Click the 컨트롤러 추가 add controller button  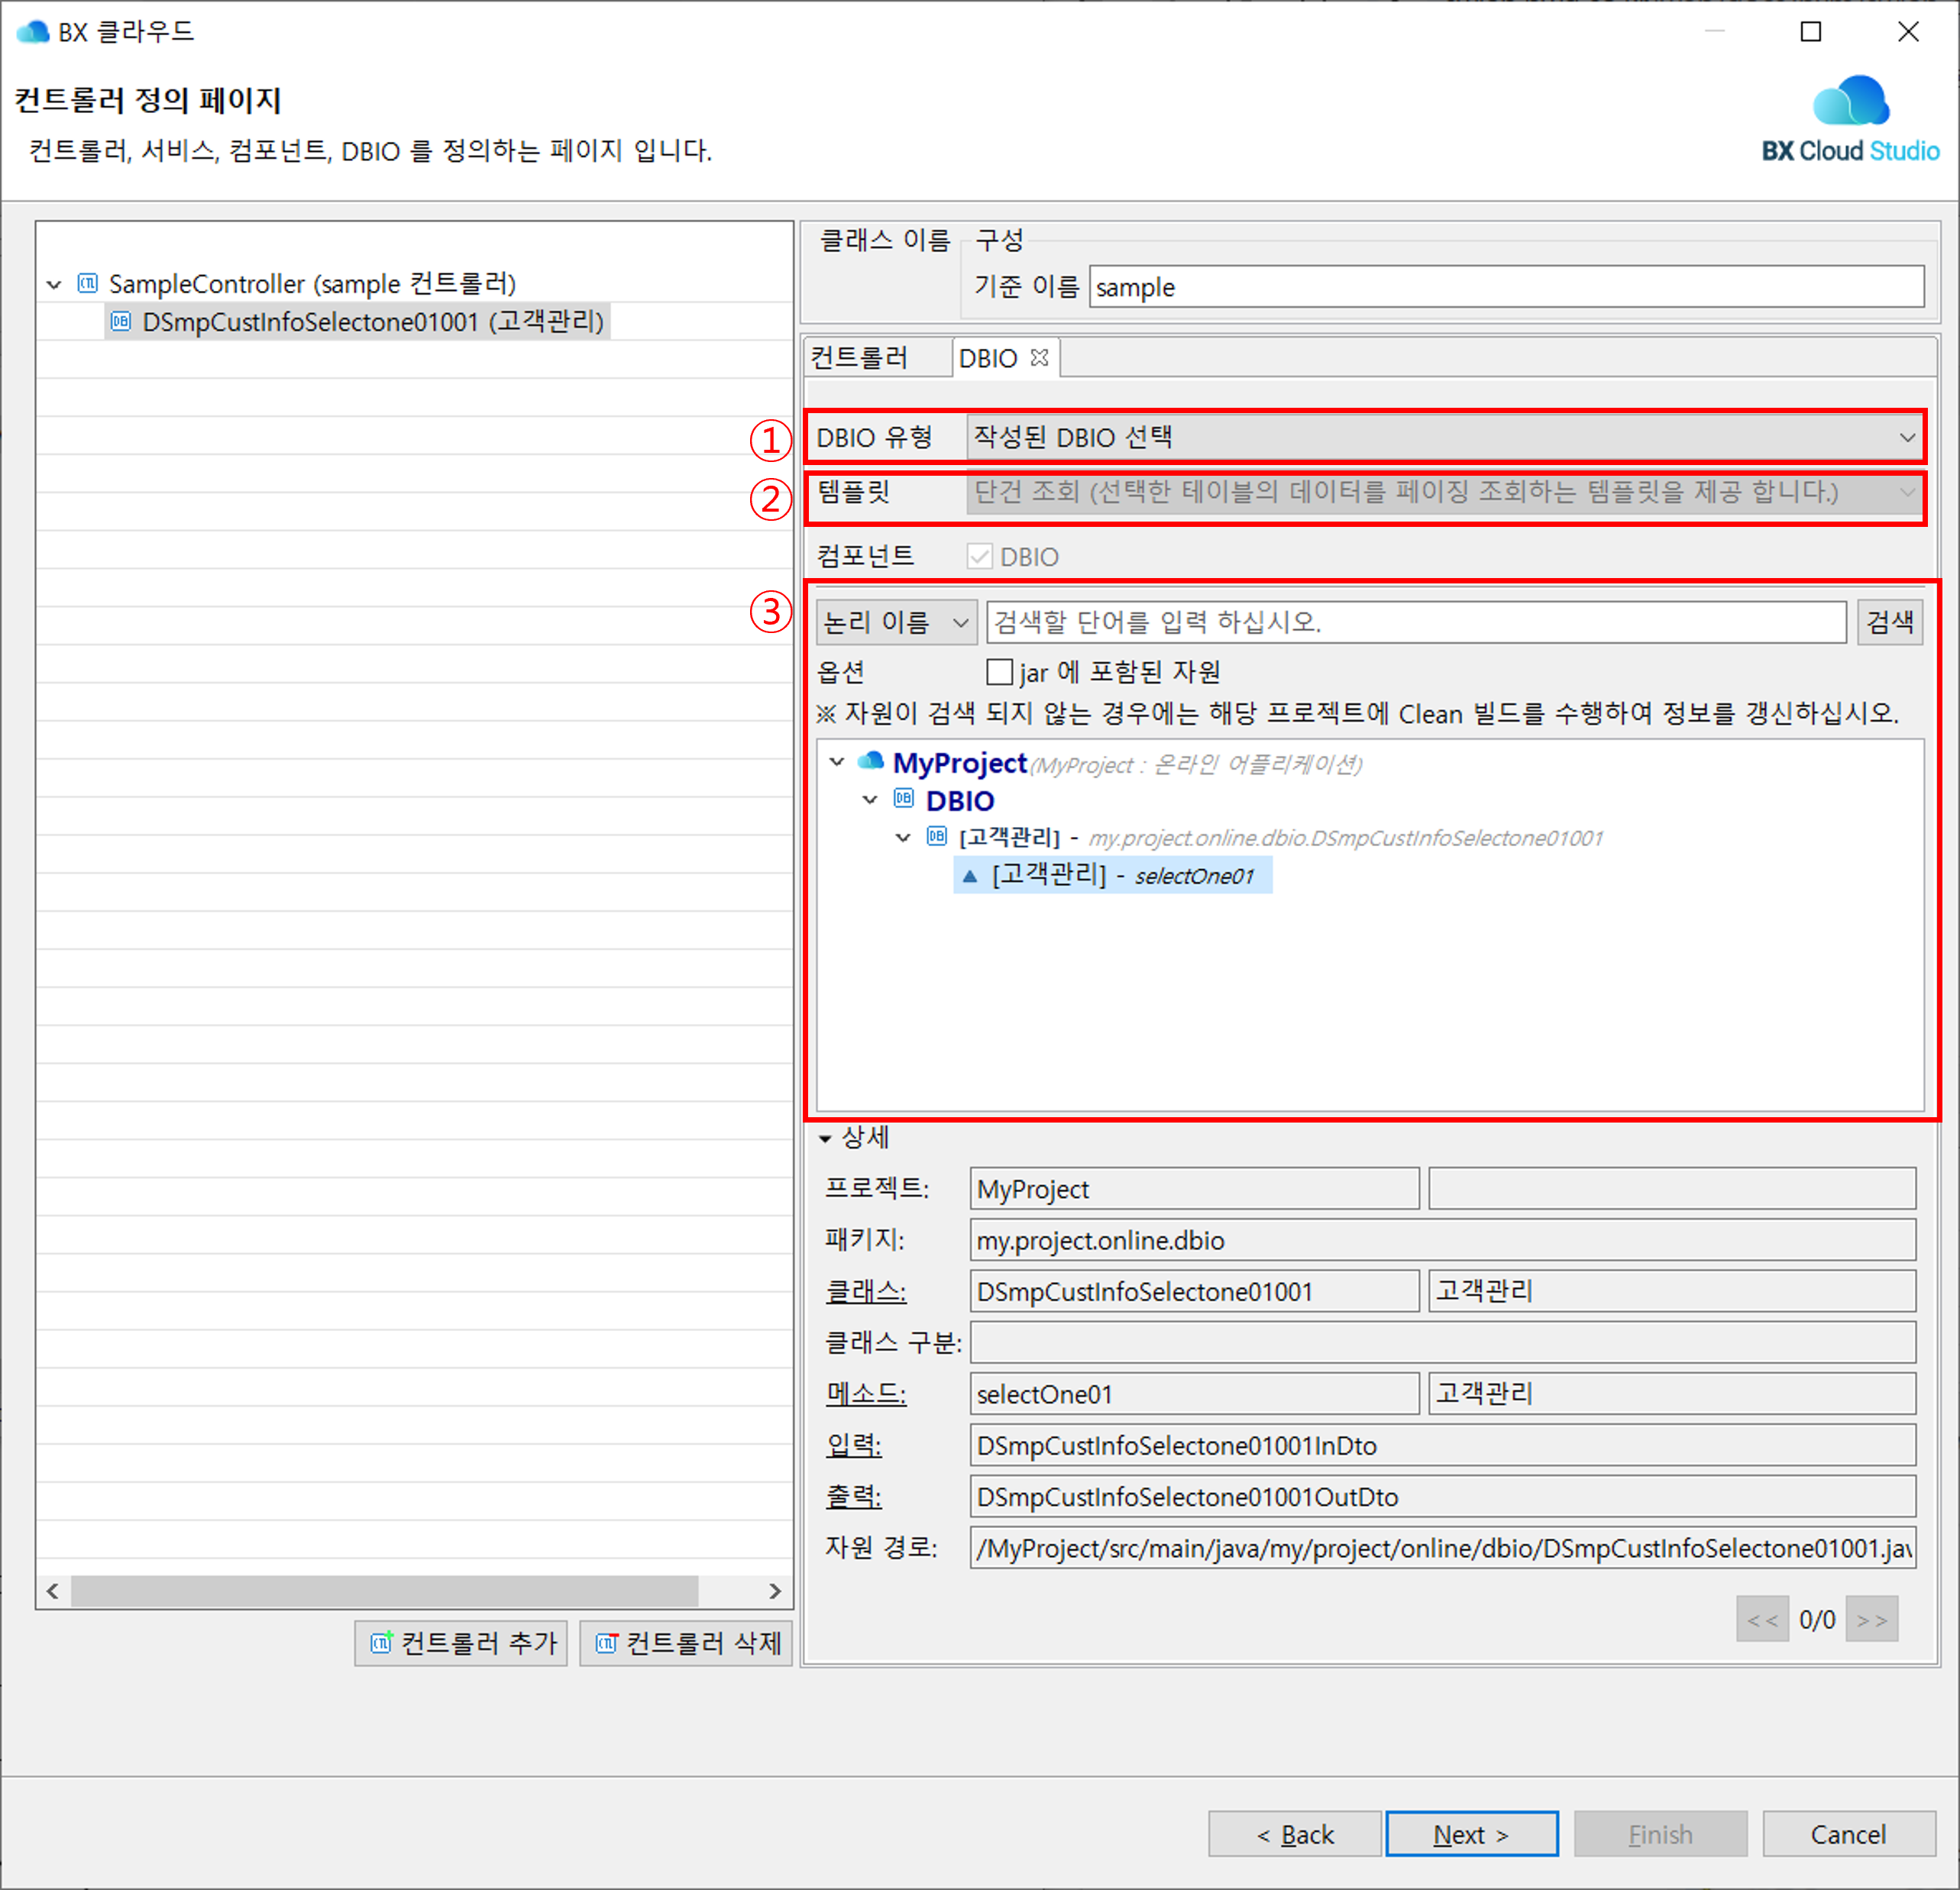pos(461,1643)
